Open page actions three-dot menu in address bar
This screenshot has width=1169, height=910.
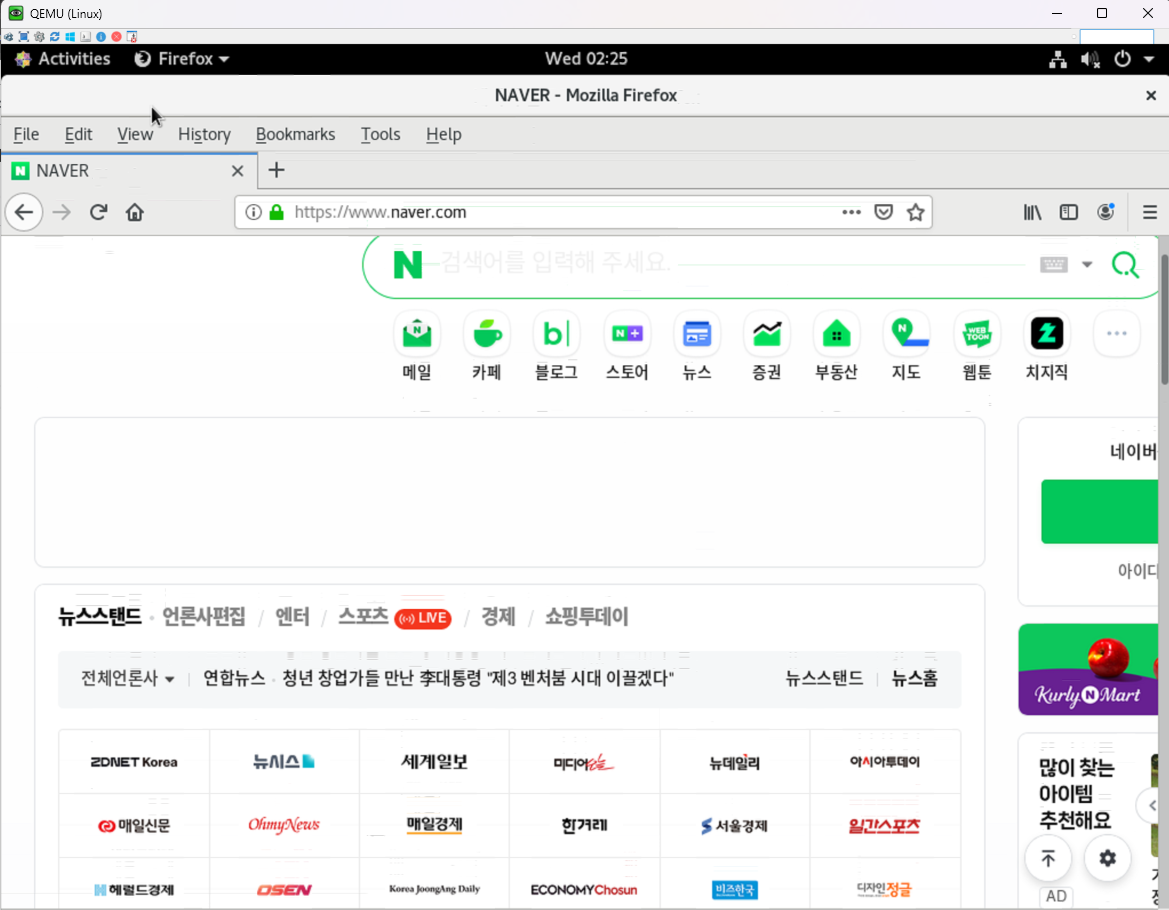[x=851, y=212]
